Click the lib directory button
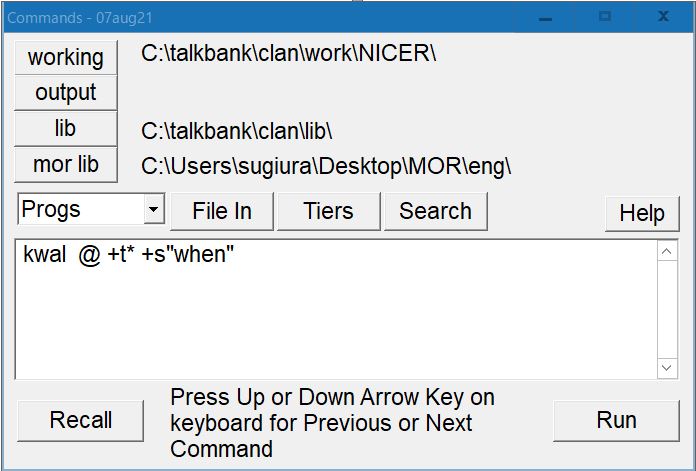 66,128
